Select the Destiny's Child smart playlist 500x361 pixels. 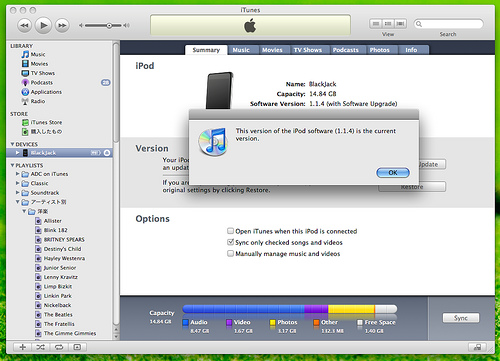click(x=58, y=249)
